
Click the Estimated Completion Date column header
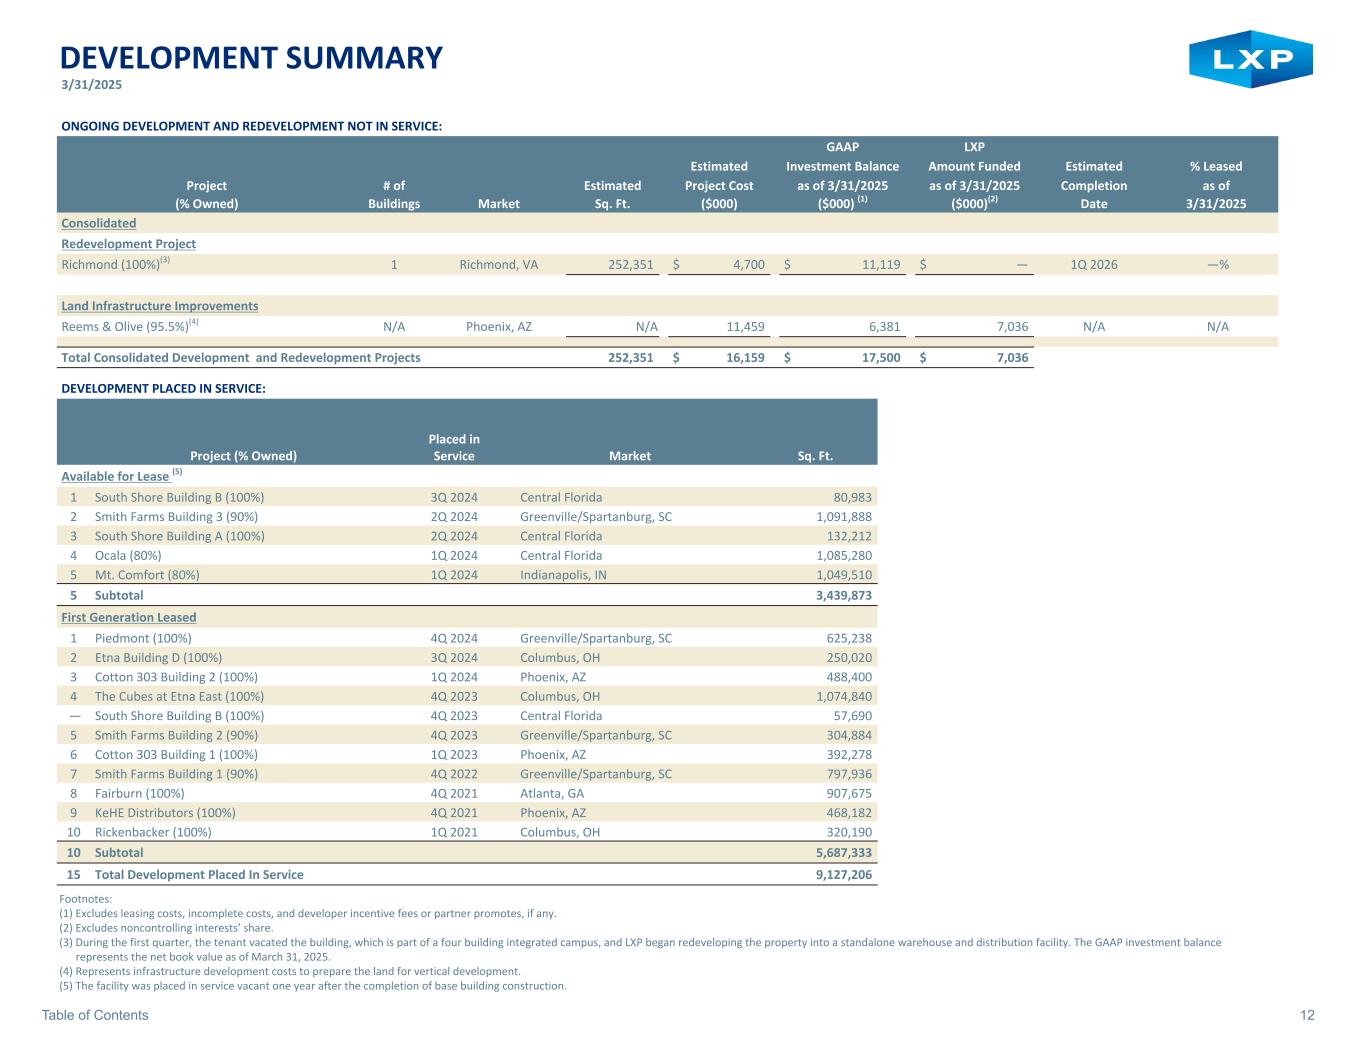tap(1093, 185)
